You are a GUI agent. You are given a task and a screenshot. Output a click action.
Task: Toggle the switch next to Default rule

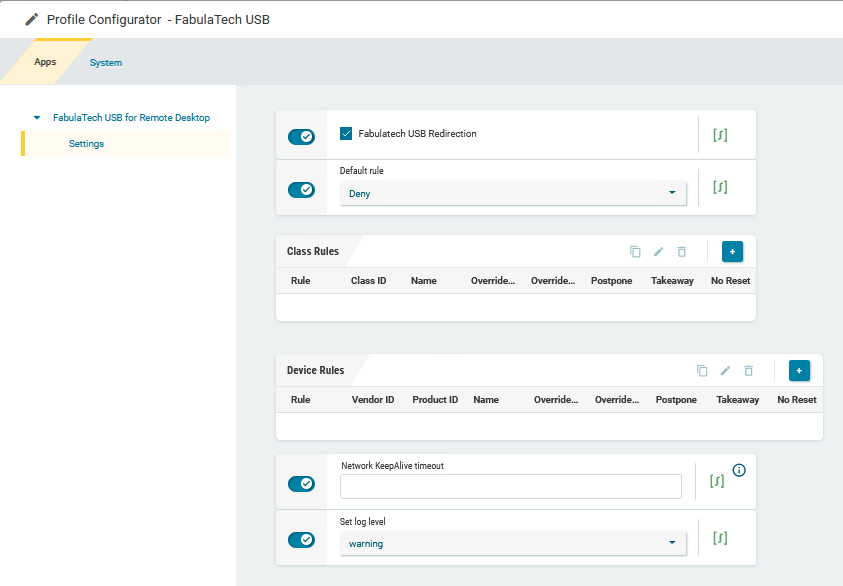click(x=301, y=189)
